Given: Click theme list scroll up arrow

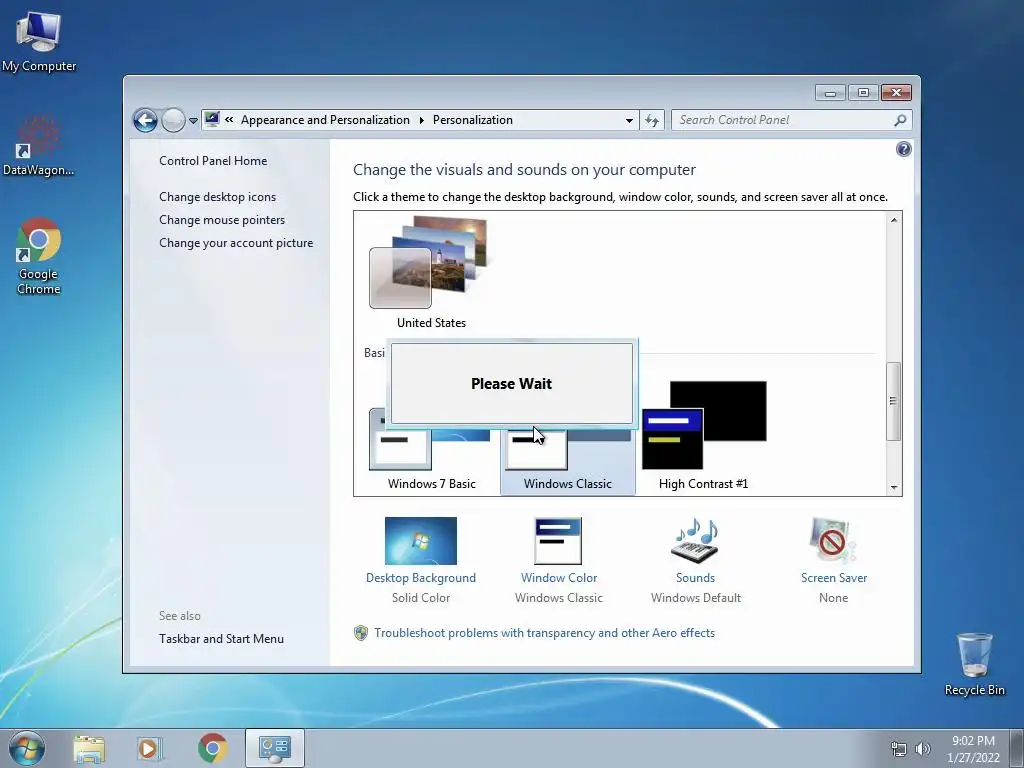Looking at the screenshot, I should (x=894, y=220).
